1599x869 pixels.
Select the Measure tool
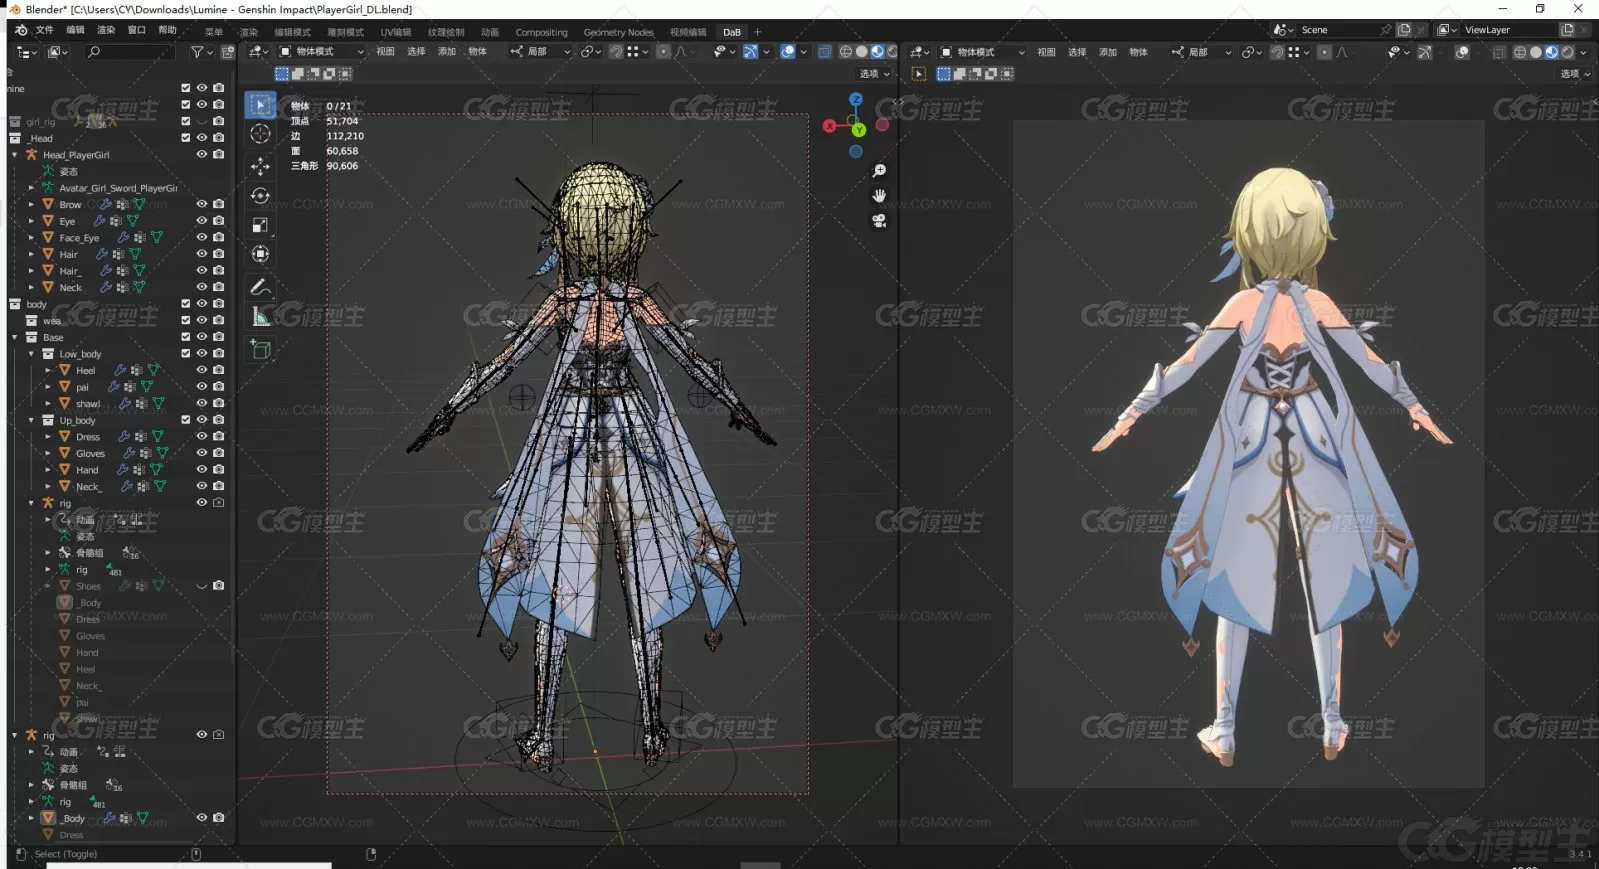(x=260, y=317)
